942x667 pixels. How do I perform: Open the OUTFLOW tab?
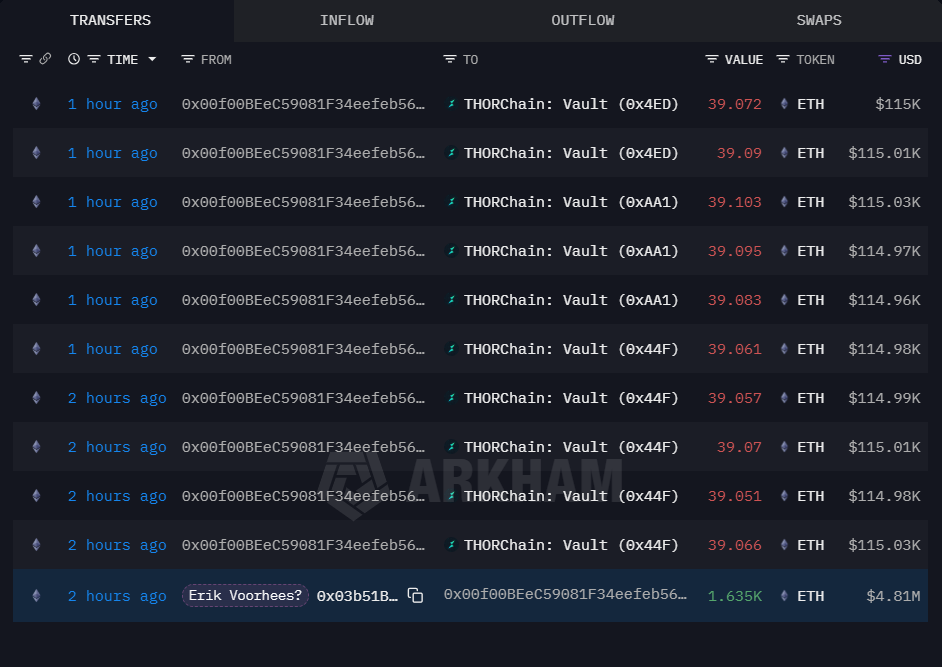tap(582, 20)
